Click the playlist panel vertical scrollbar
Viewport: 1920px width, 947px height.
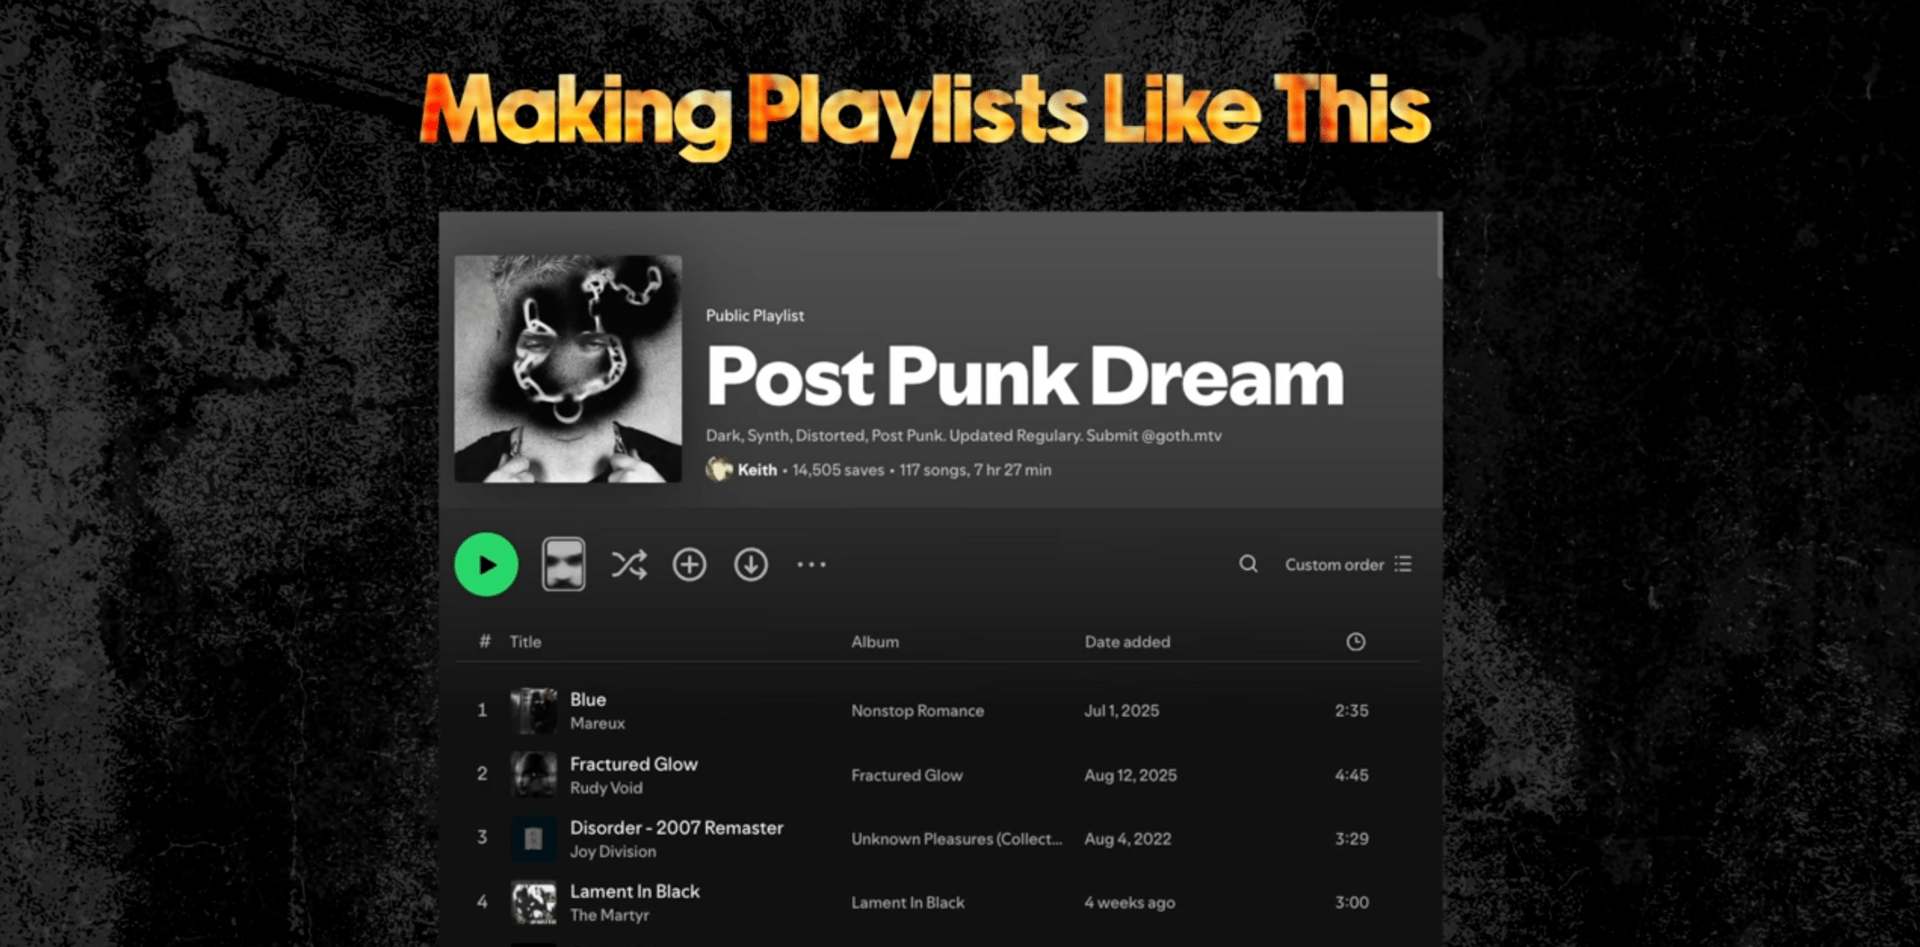(1439, 245)
